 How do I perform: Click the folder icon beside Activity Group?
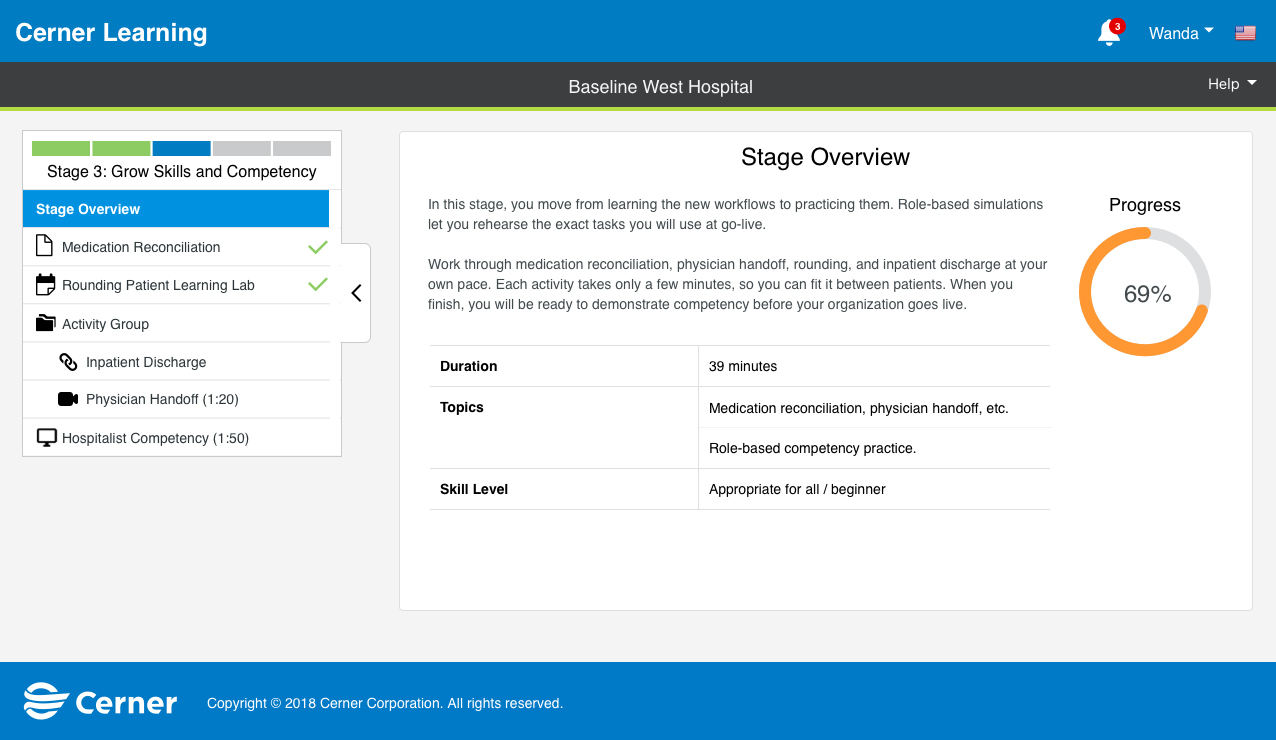(45, 323)
